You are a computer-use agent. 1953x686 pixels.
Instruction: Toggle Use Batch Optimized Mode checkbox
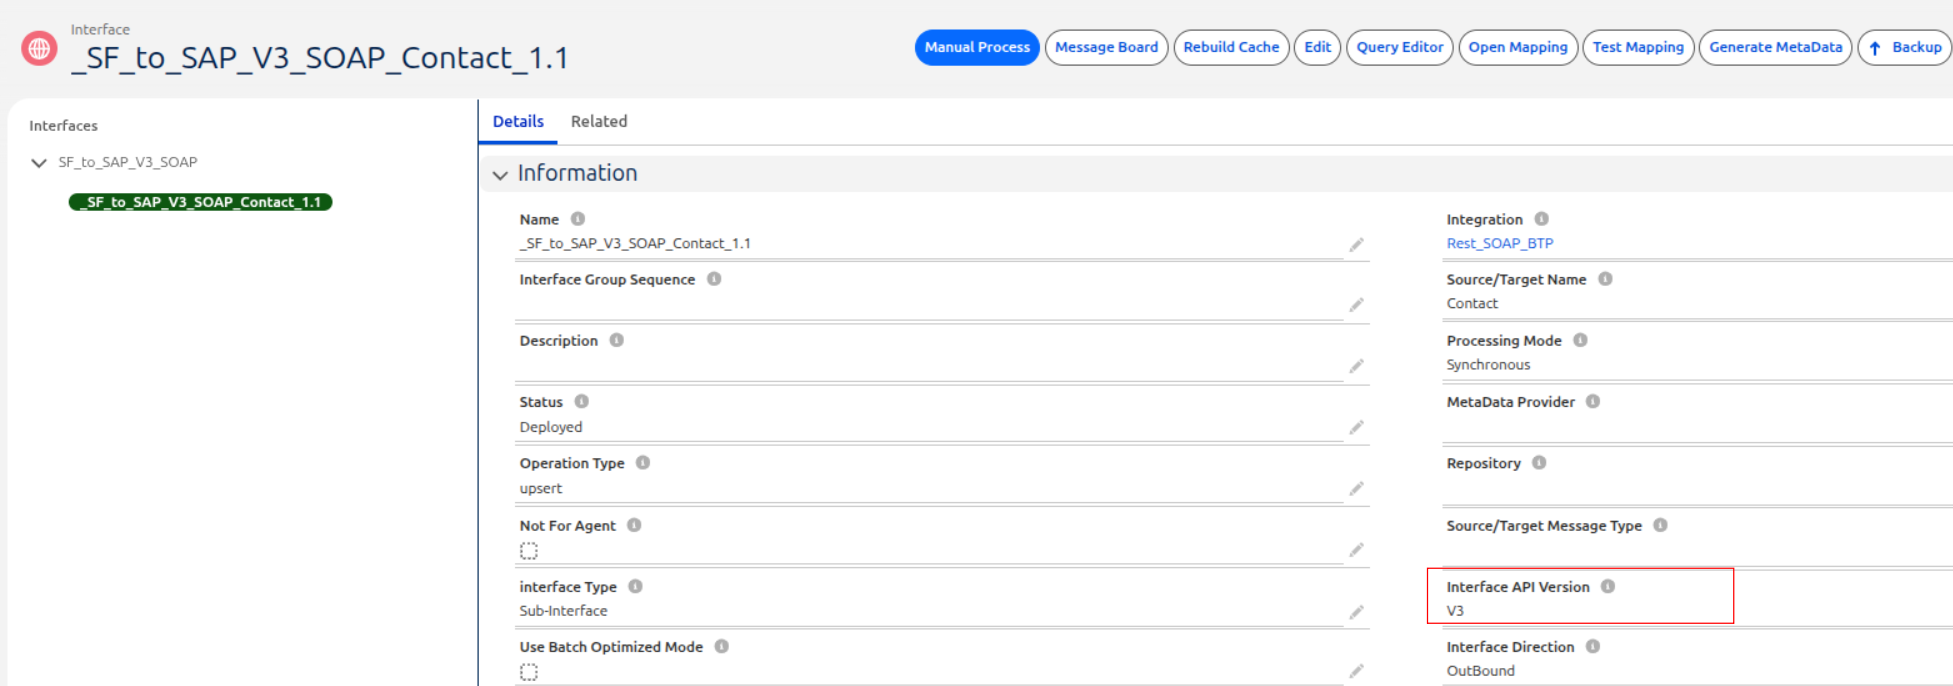tap(529, 672)
